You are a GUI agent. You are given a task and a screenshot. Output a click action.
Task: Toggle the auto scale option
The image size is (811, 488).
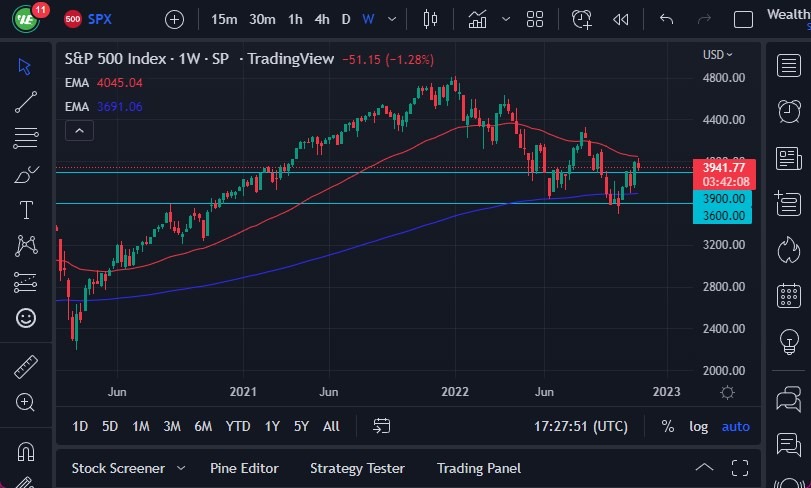[735, 426]
